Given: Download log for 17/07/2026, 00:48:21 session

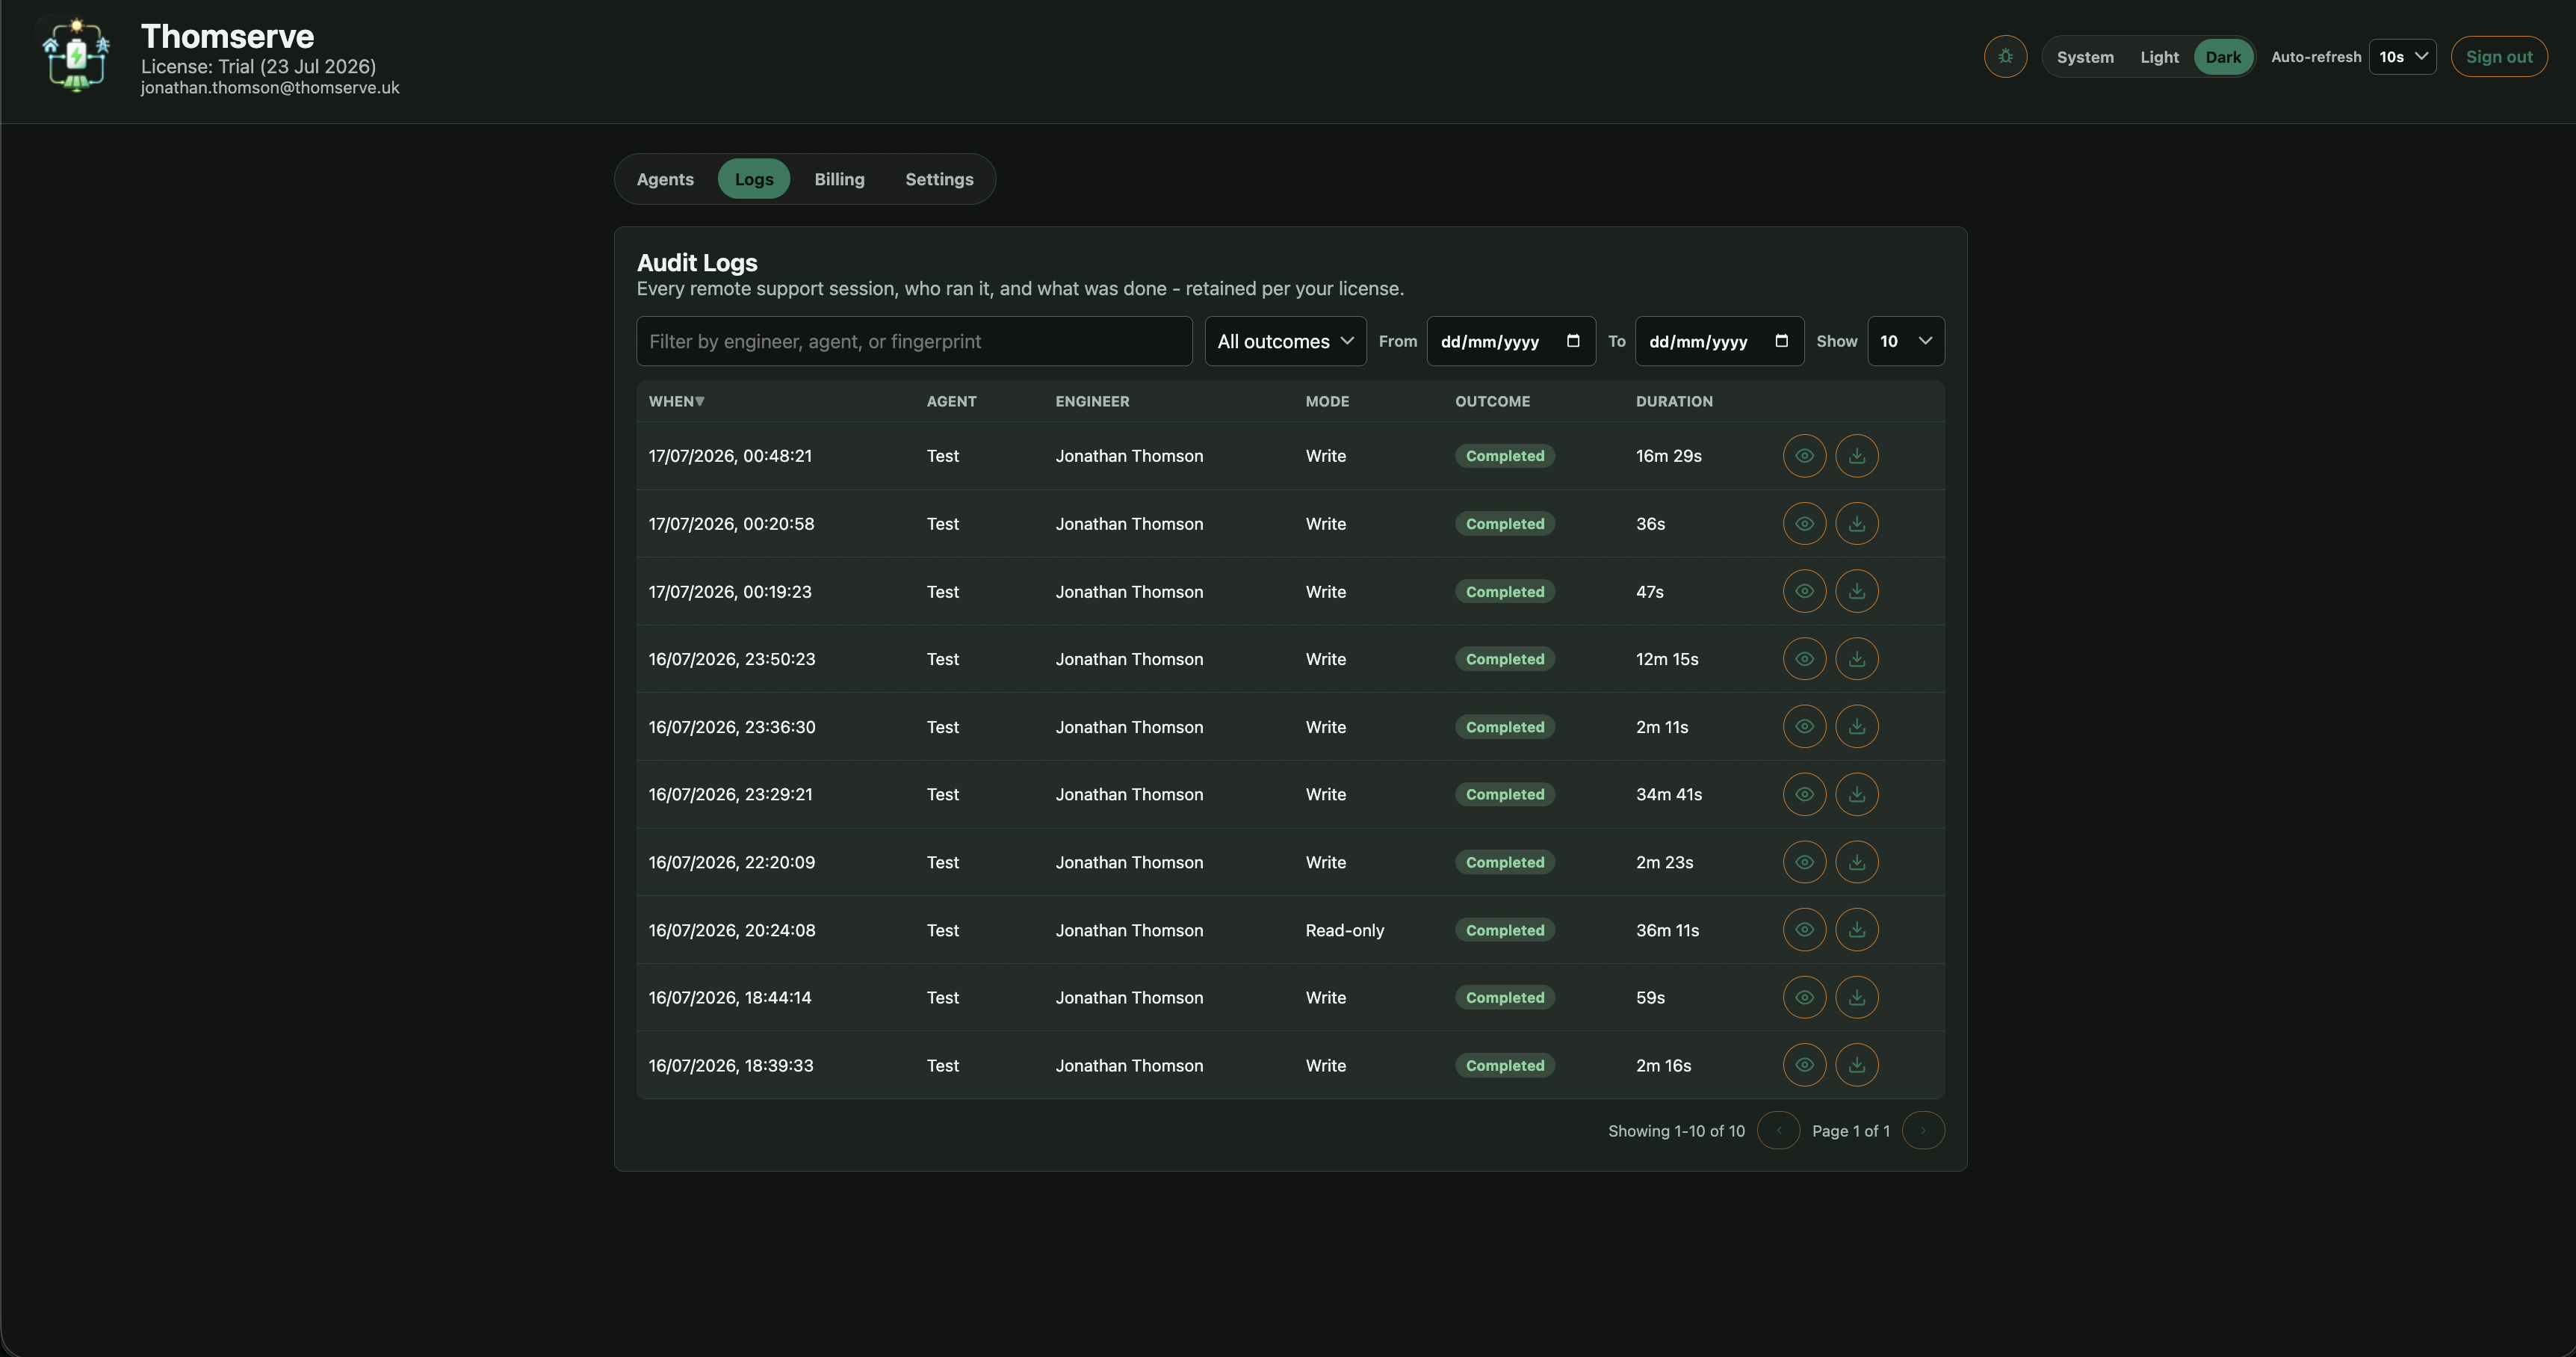Looking at the screenshot, I should pyautogui.click(x=1856, y=456).
